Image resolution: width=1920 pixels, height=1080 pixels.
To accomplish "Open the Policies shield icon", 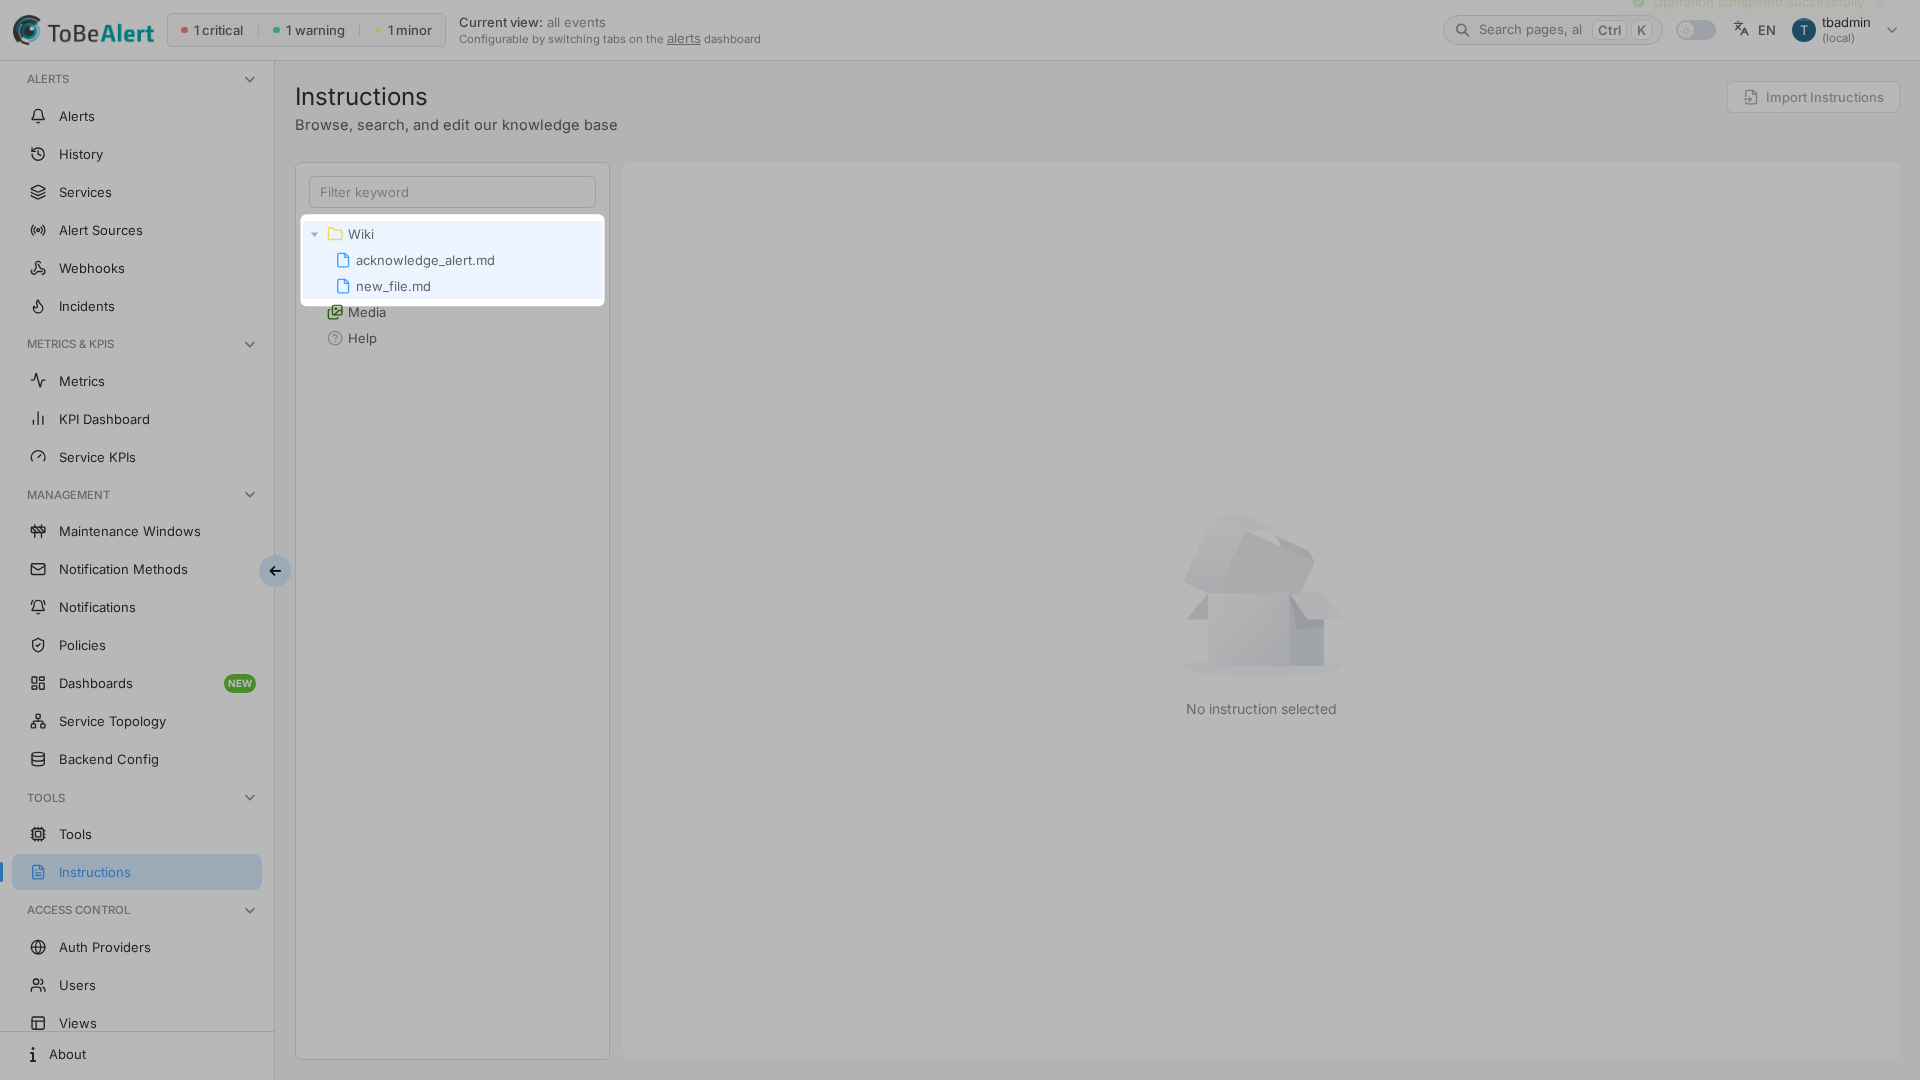I will tap(38, 645).
